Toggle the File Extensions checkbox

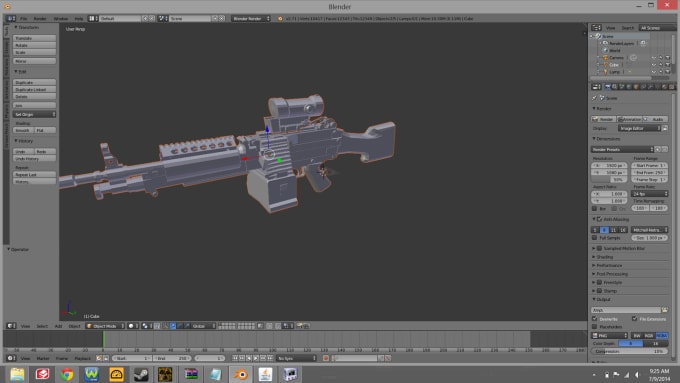634,319
